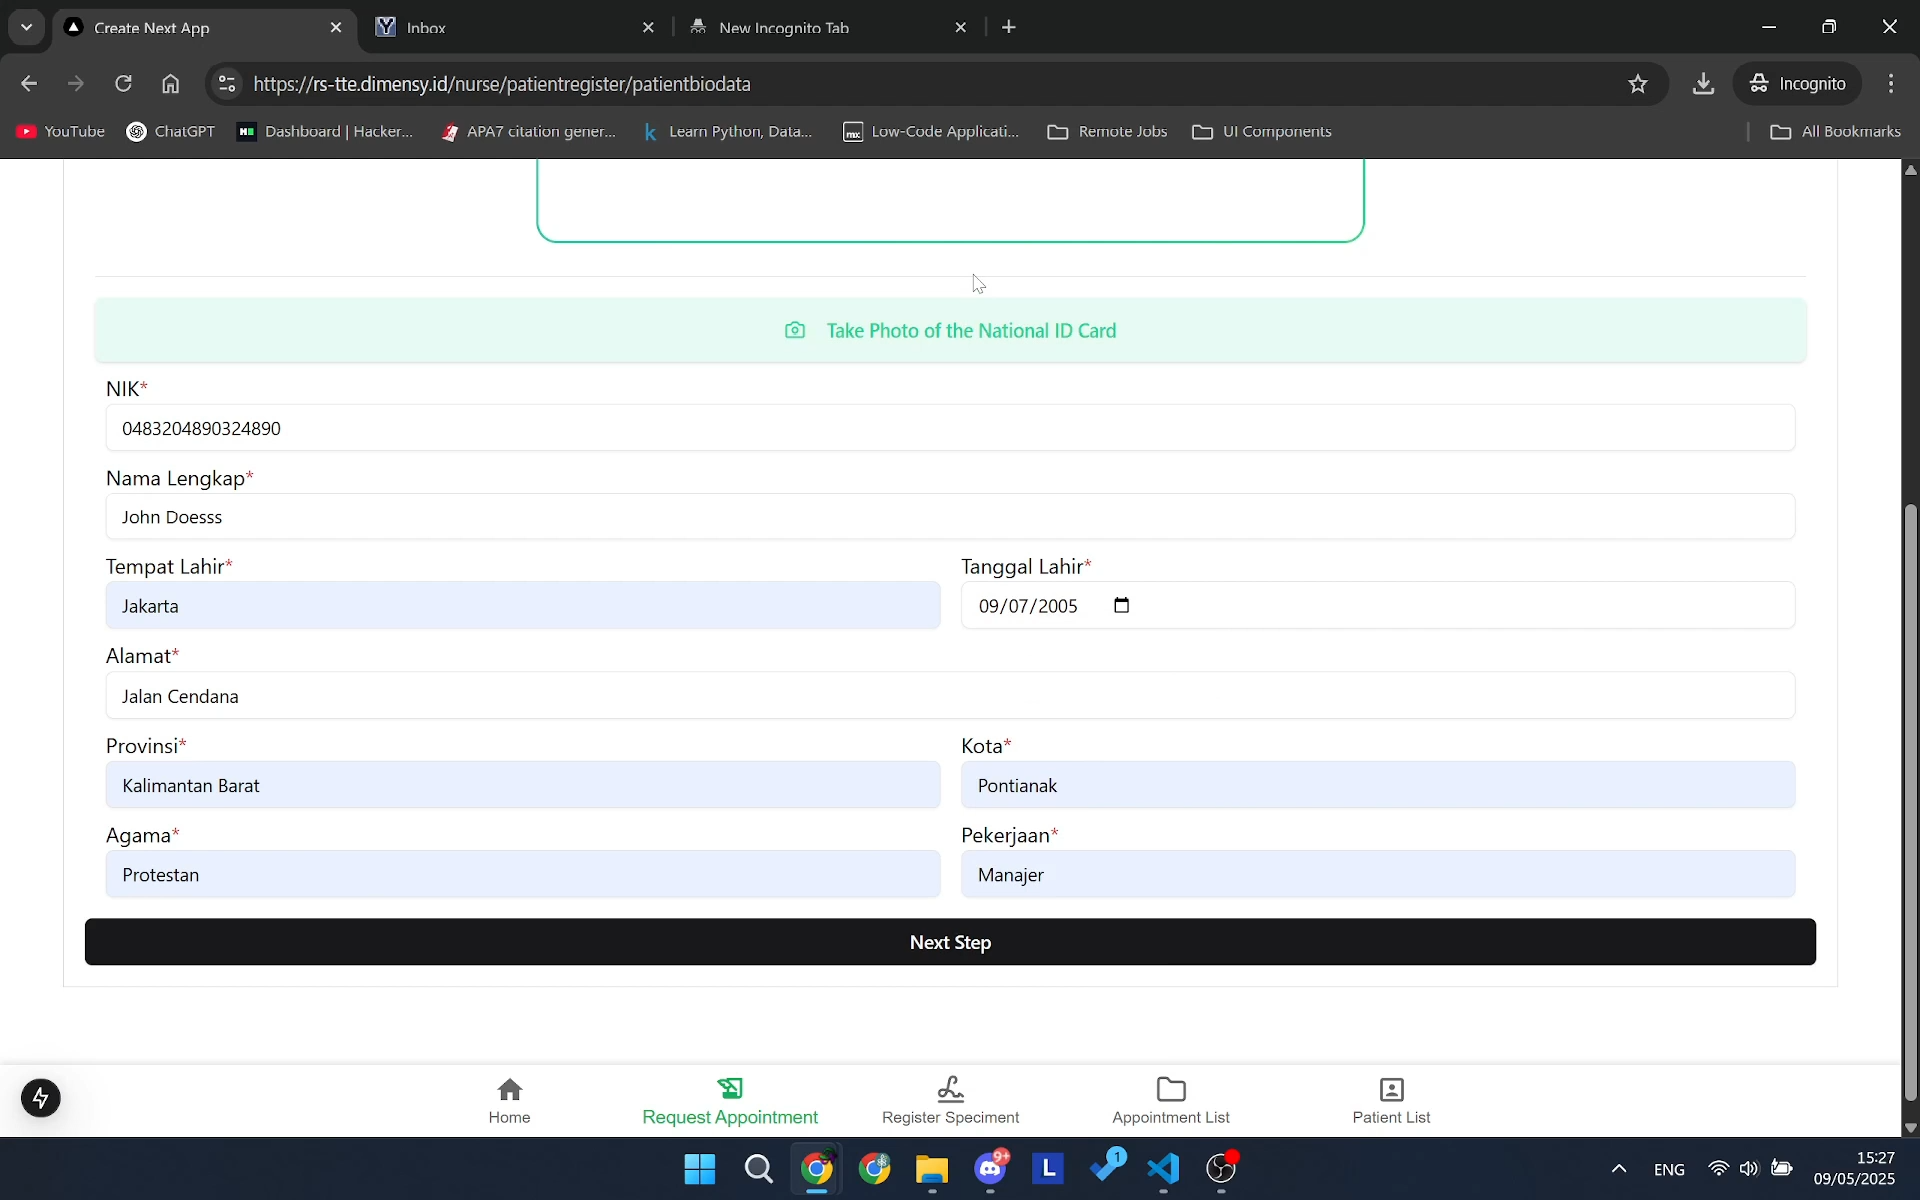The image size is (1920, 1200).
Task: Open the browser Downloads icon
Action: [1703, 83]
